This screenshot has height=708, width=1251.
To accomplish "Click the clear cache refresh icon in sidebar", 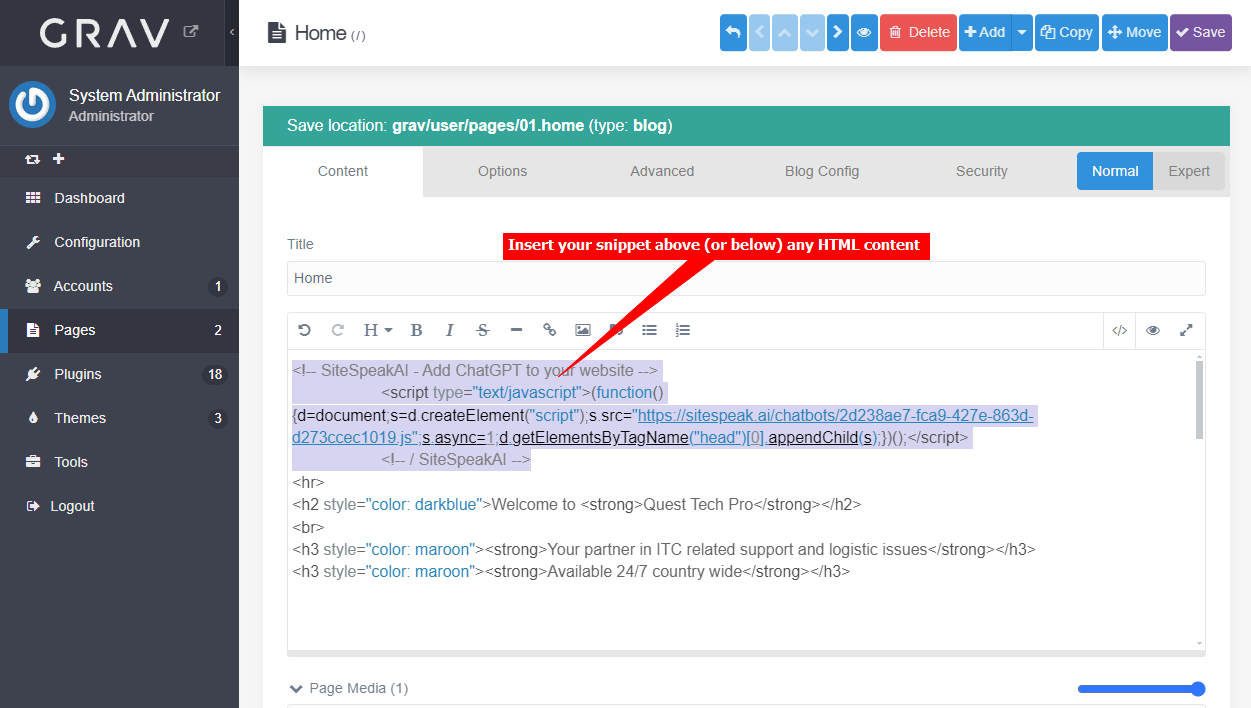I will (33, 159).
